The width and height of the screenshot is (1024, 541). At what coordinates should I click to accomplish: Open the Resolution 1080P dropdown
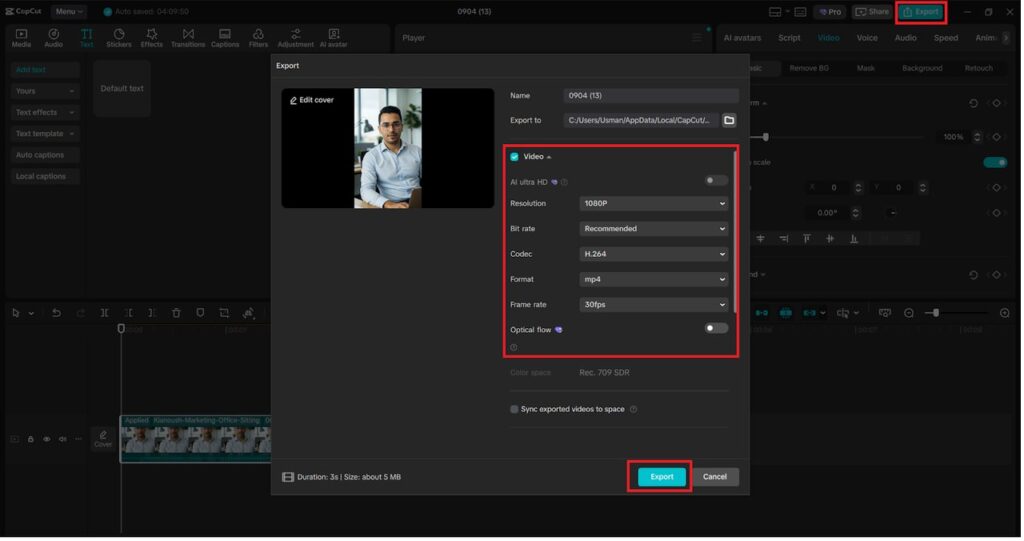pyautogui.click(x=654, y=203)
